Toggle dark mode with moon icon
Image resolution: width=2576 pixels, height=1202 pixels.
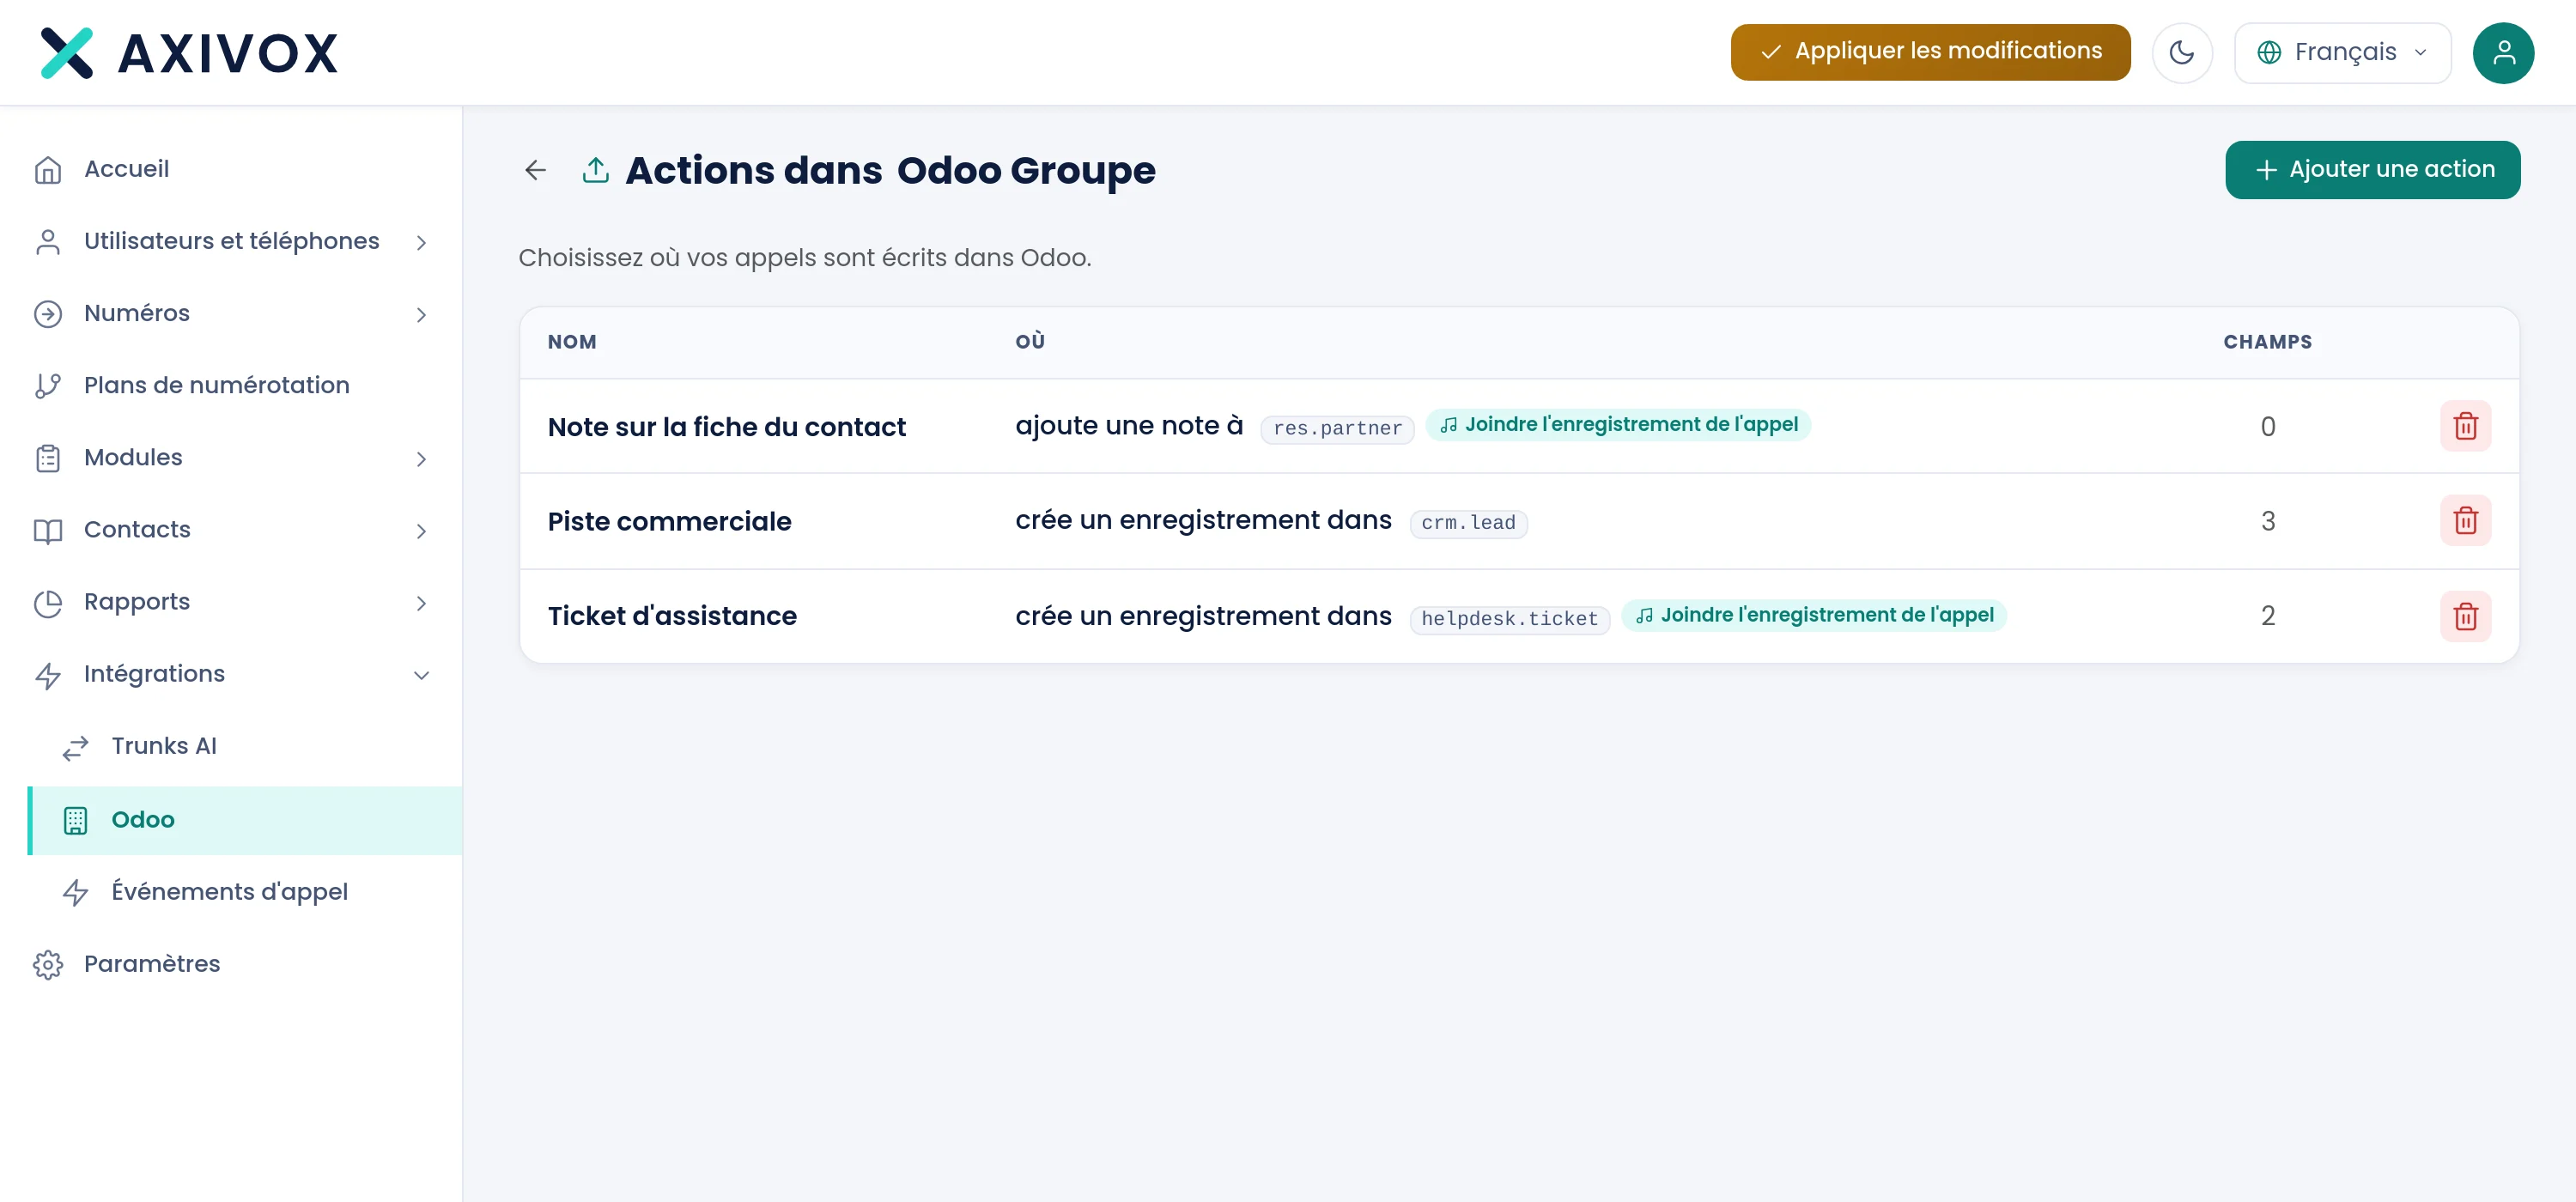[2181, 52]
